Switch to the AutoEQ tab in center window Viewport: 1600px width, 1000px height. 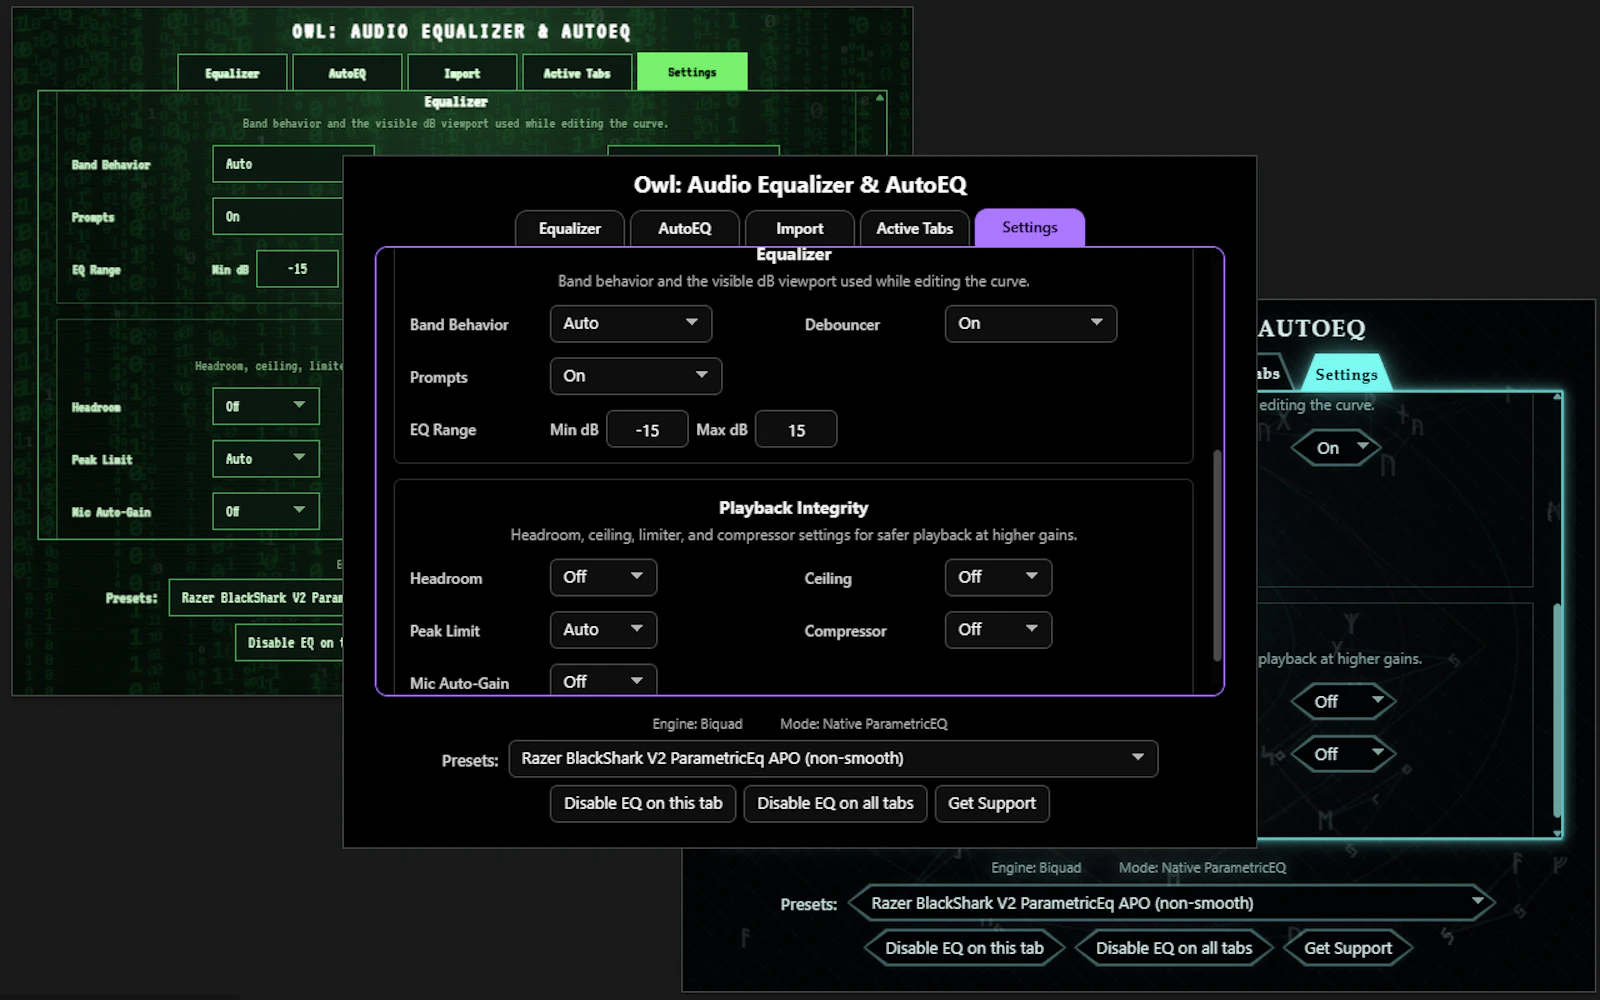coord(685,228)
